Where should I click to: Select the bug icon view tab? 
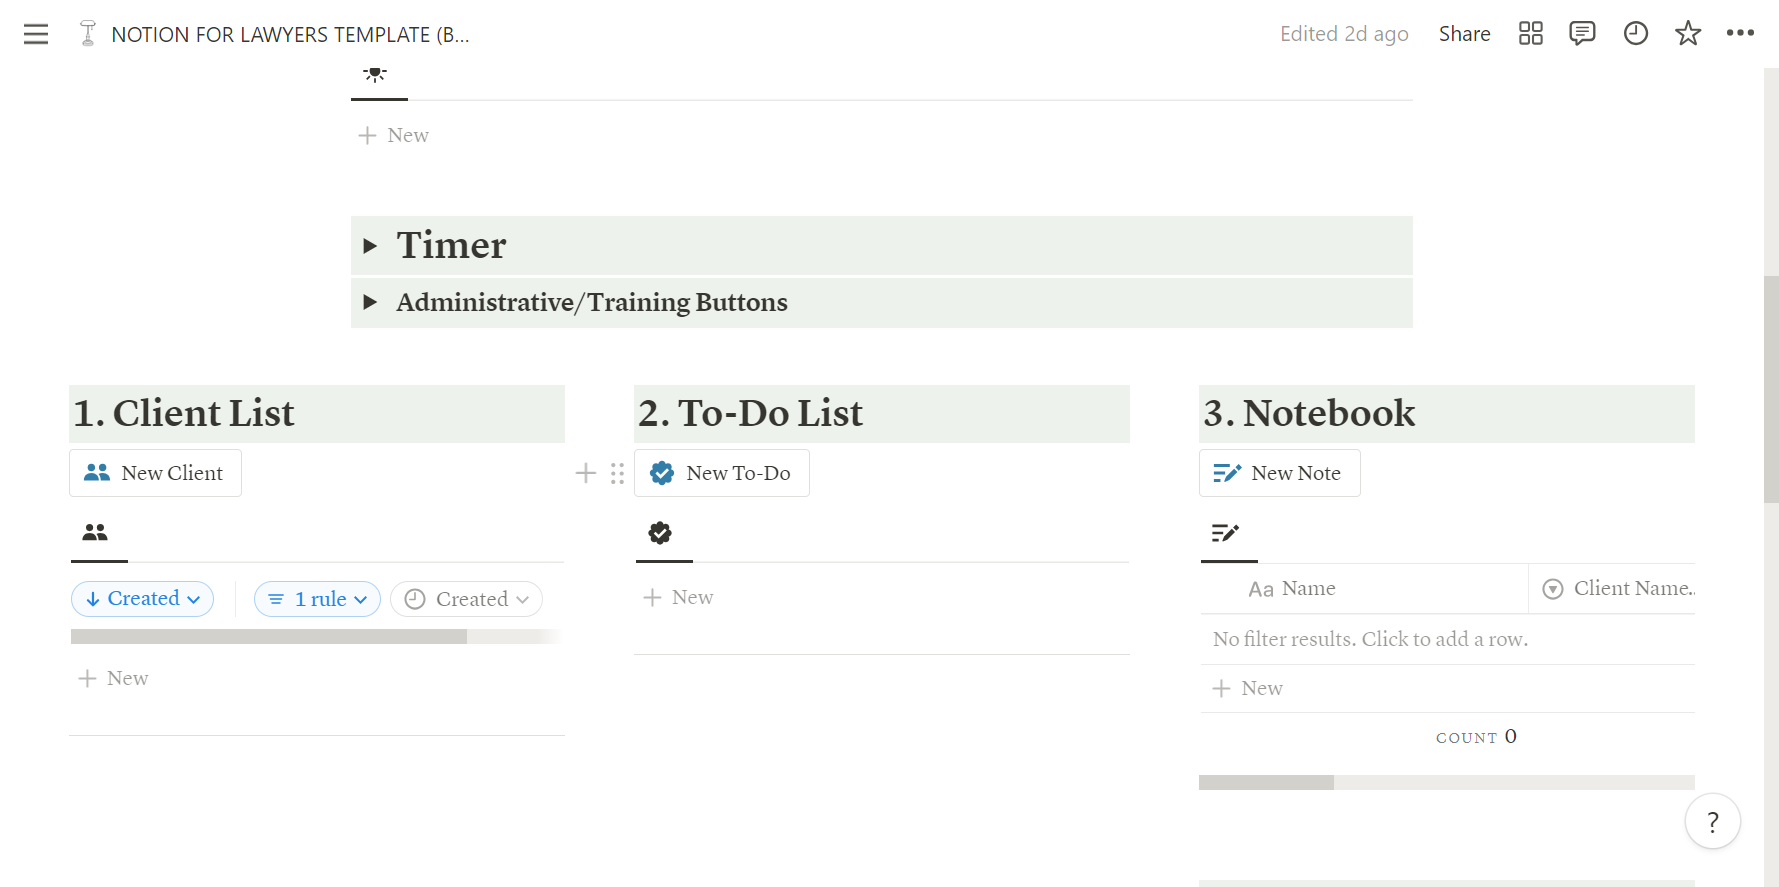pyautogui.click(x=375, y=74)
